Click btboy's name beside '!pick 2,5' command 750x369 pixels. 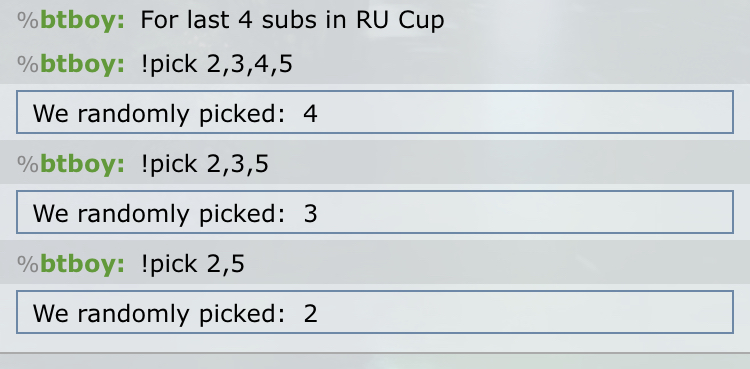tap(82, 264)
